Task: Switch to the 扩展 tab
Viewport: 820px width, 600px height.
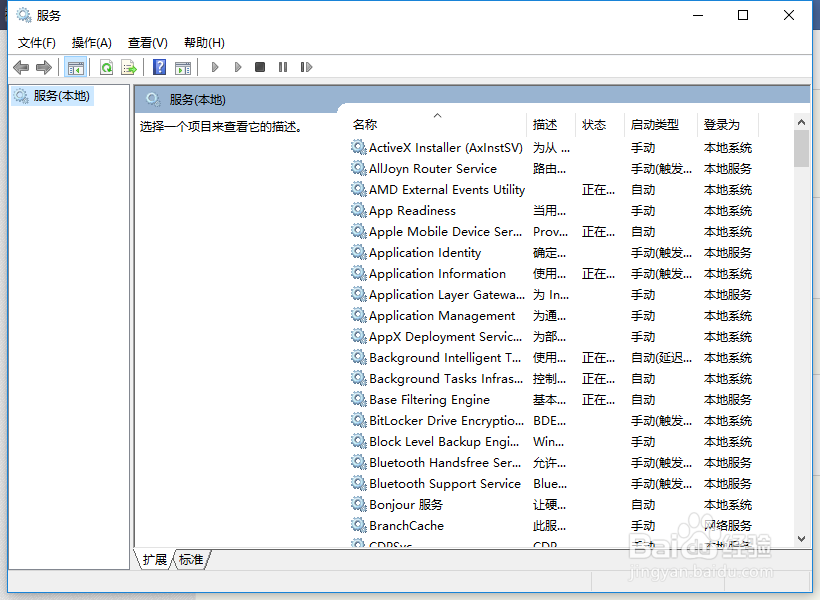Action: (x=154, y=560)
